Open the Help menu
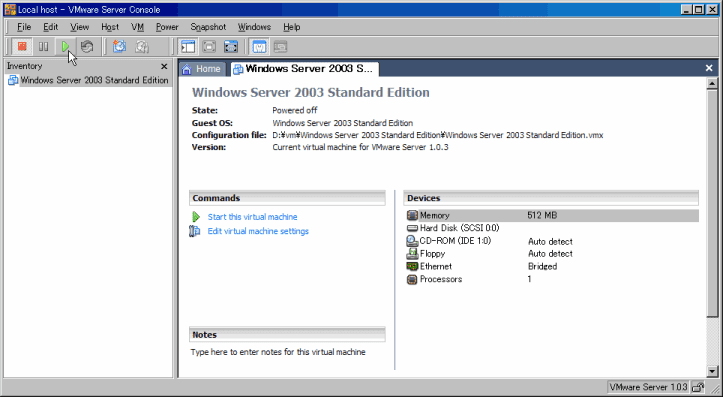Viewport: 723px width, 397px height. point(291,27)
